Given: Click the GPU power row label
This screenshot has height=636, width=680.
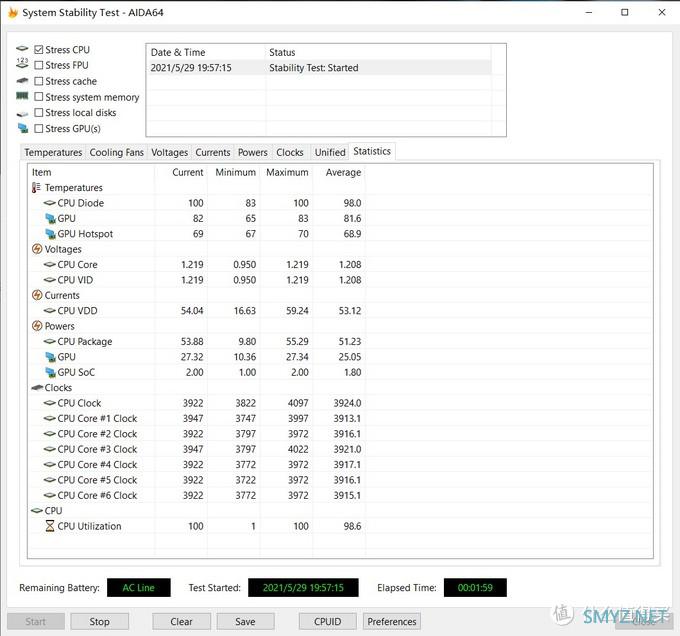Looking at the screenshot, I should pos(66,357).
